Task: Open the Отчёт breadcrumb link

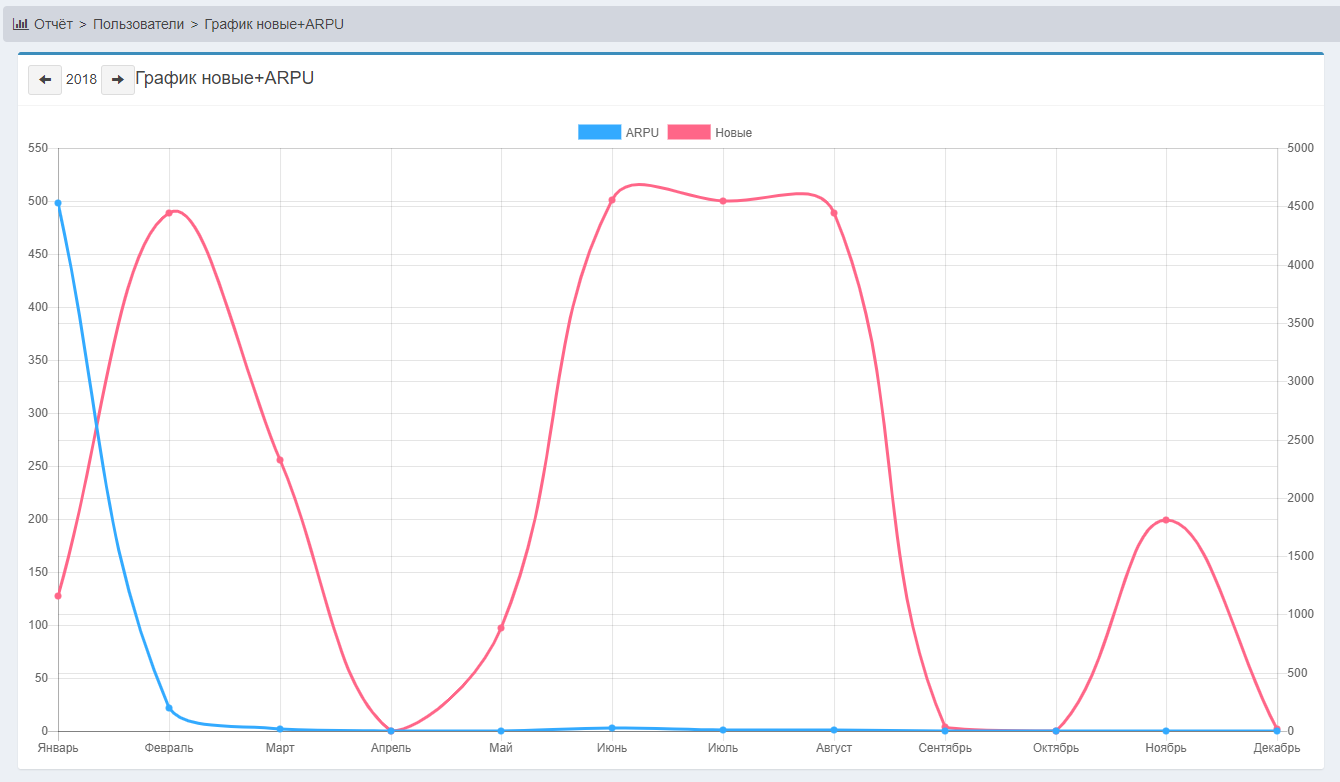Action: coord(53,24)
